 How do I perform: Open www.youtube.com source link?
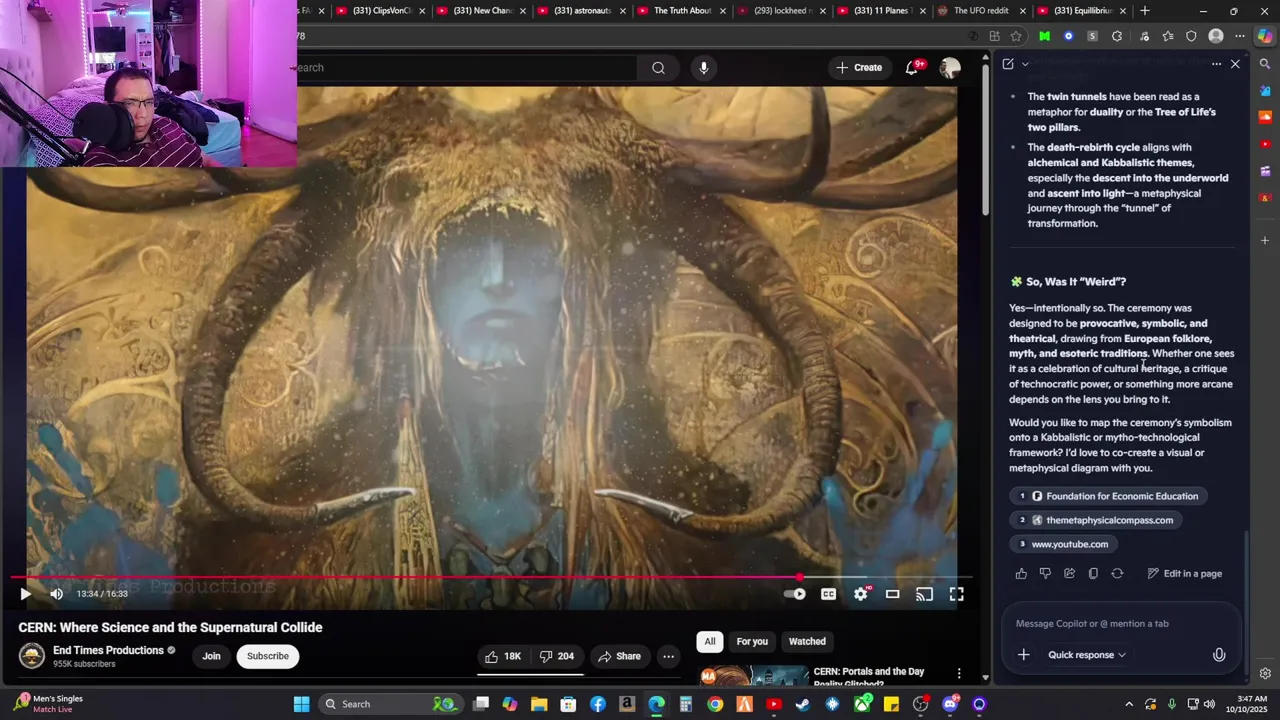1064,544
